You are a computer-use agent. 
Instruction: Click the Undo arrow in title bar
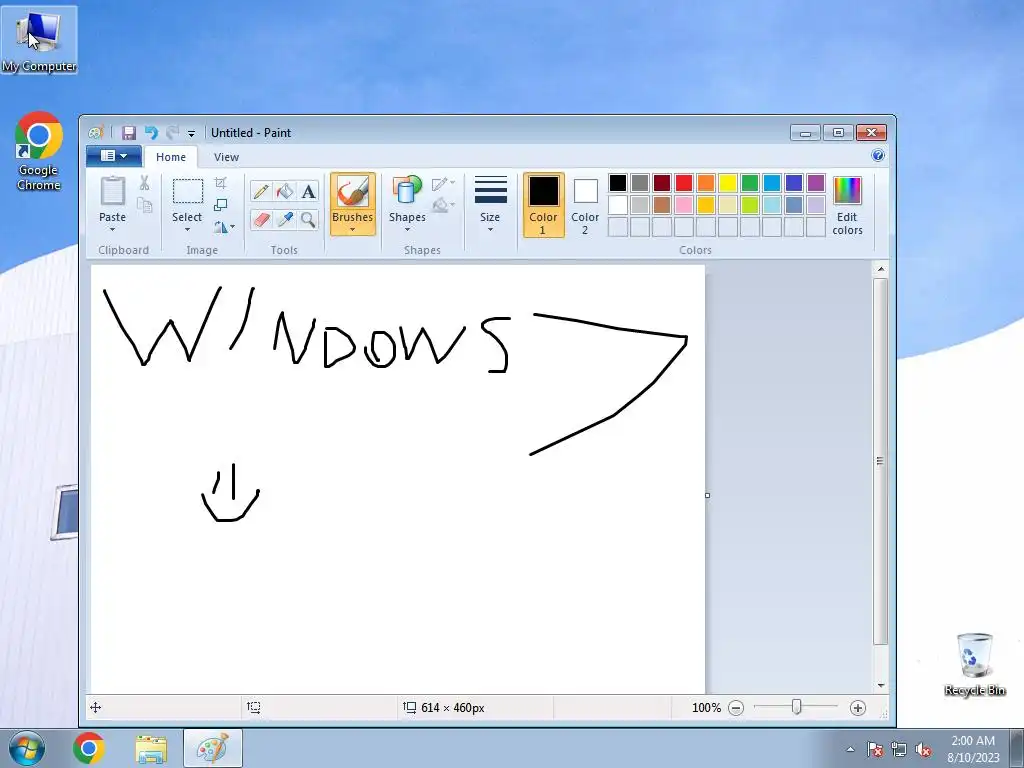coord(151,133)
